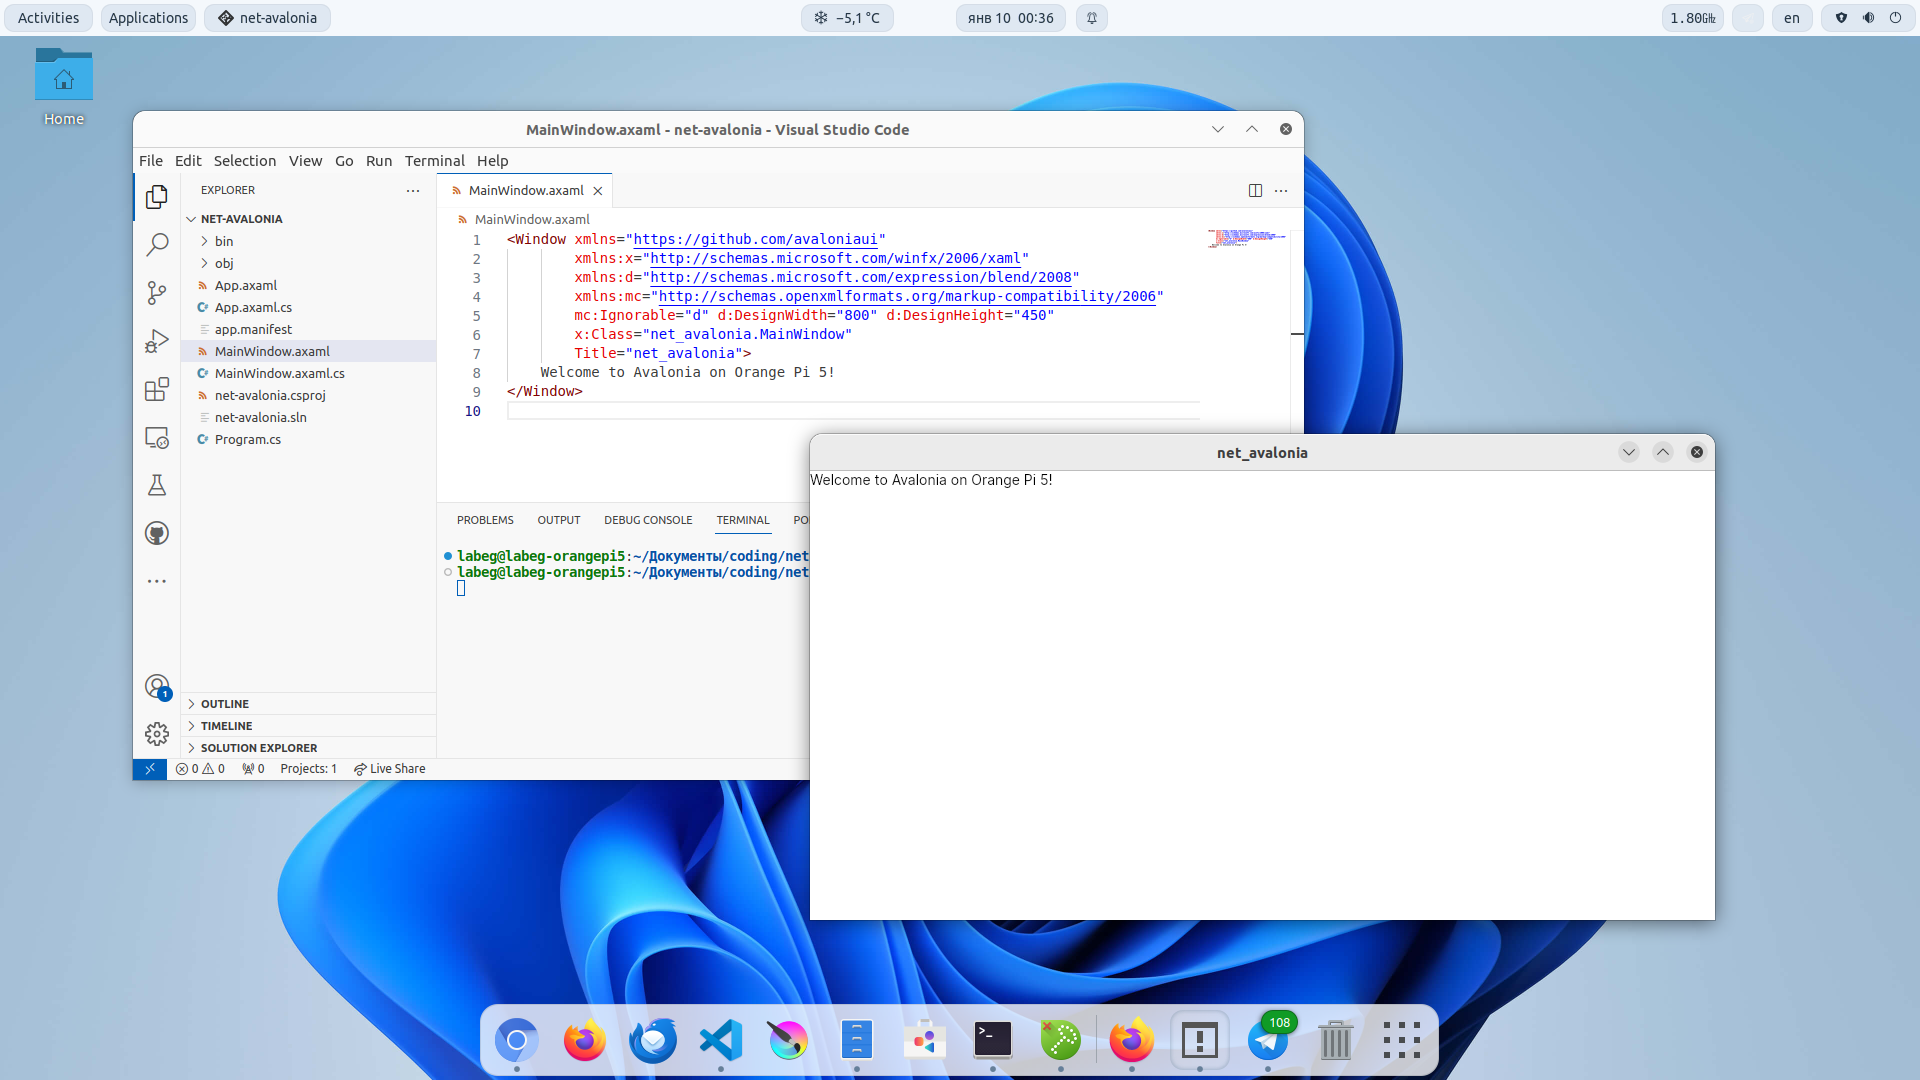Start Live Share from status bar
The height and width of the screenshot is (1080, 1920).
point(389,769)
